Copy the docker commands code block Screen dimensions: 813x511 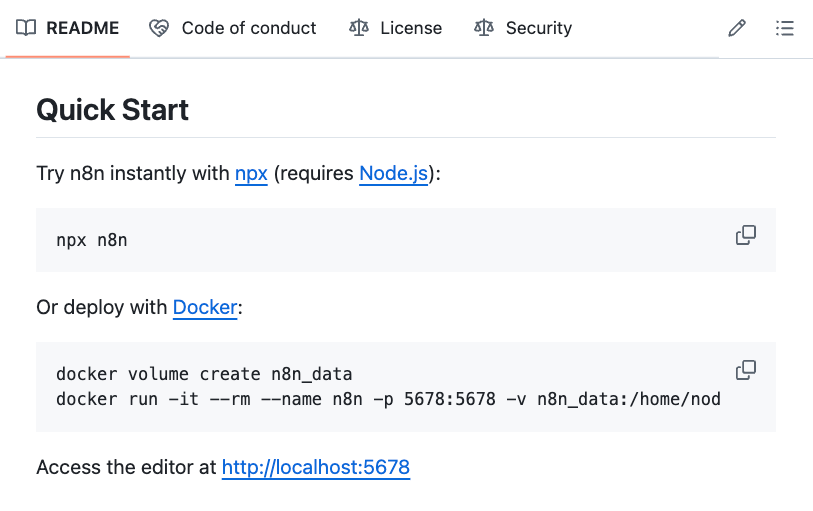(x=746, y=370)
